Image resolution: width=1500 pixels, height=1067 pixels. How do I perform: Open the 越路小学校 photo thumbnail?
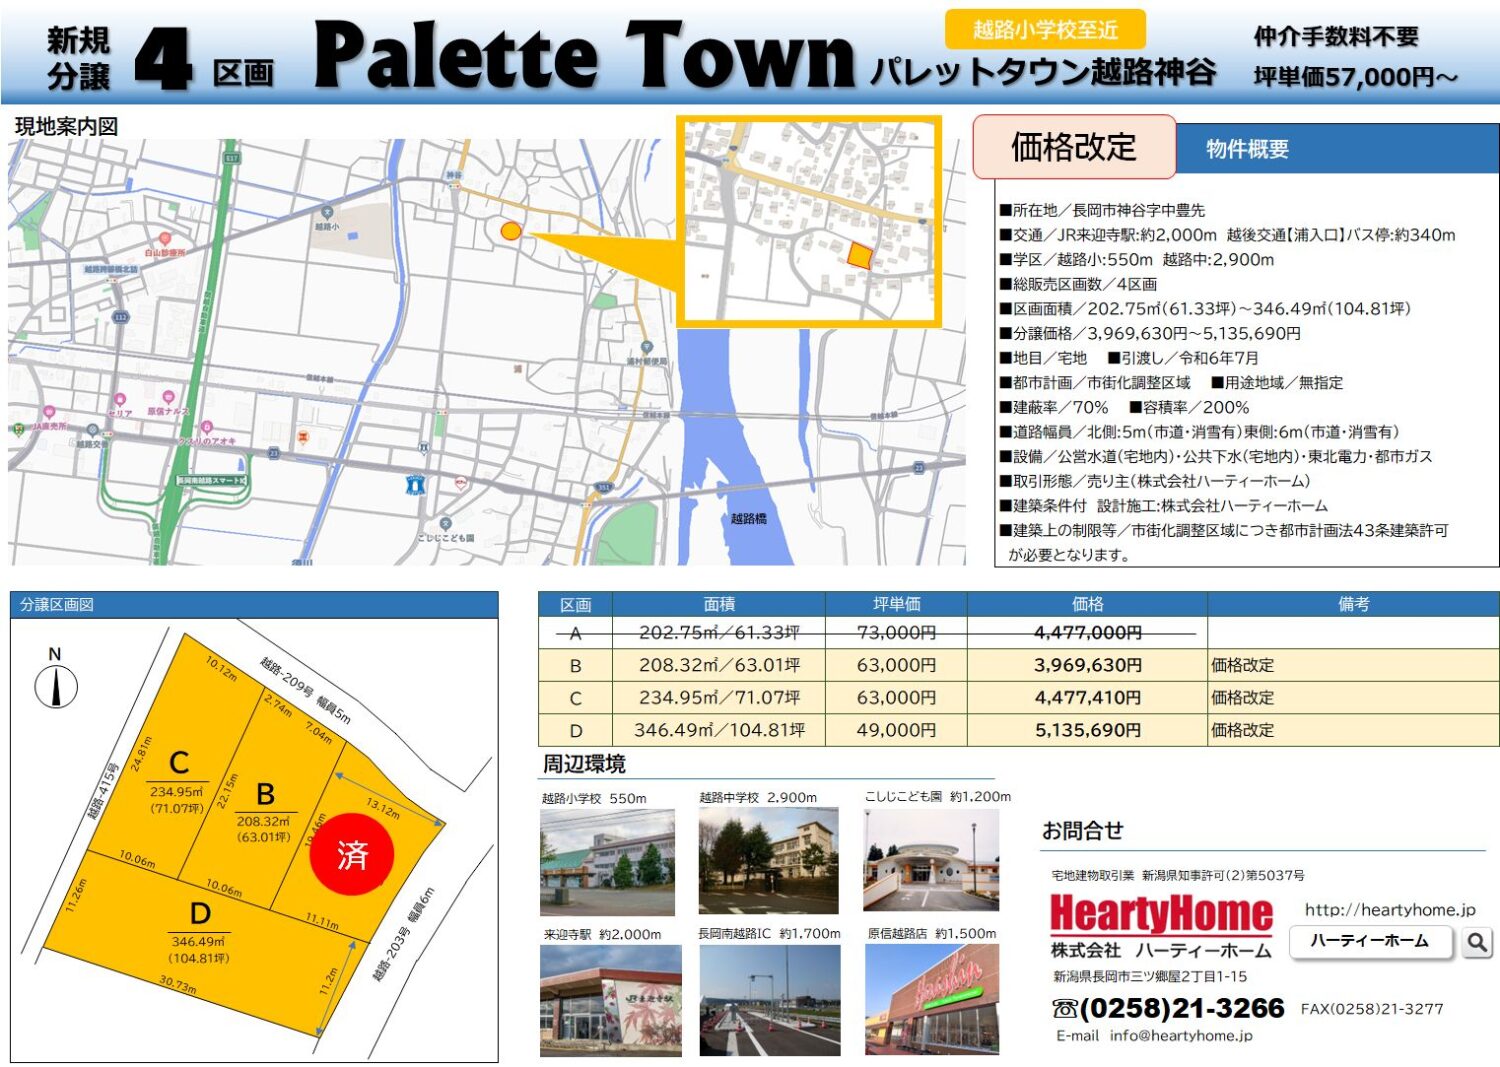pyautogui.click(x=607, y=862)
